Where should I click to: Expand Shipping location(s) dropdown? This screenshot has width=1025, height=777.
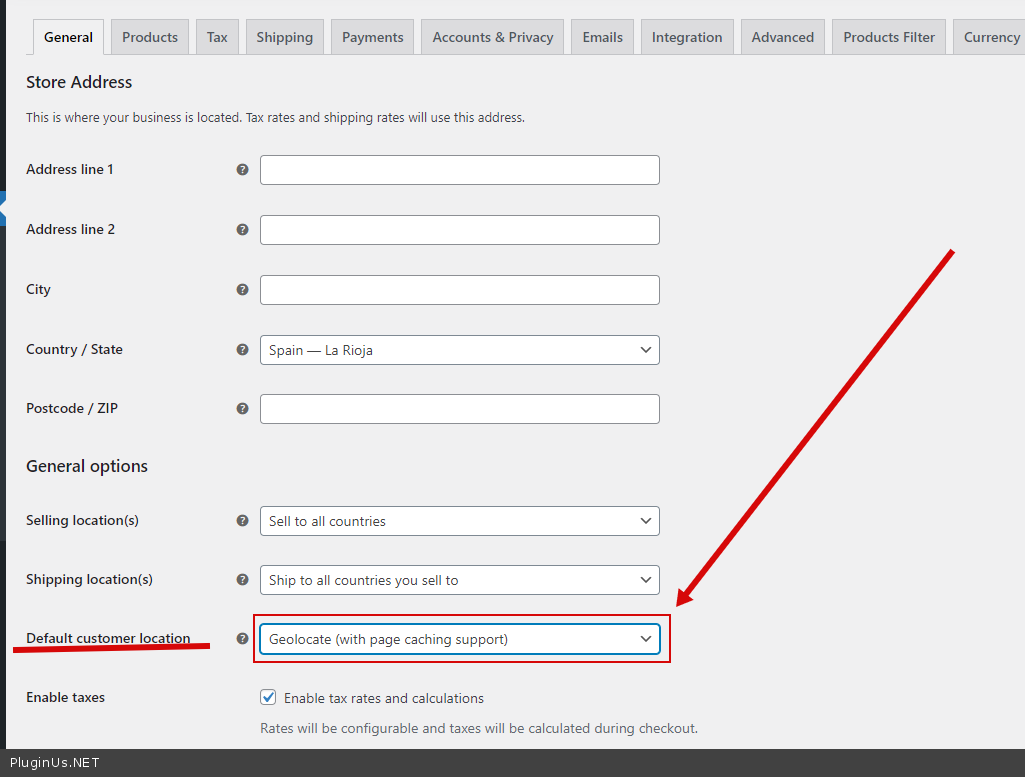459,580
